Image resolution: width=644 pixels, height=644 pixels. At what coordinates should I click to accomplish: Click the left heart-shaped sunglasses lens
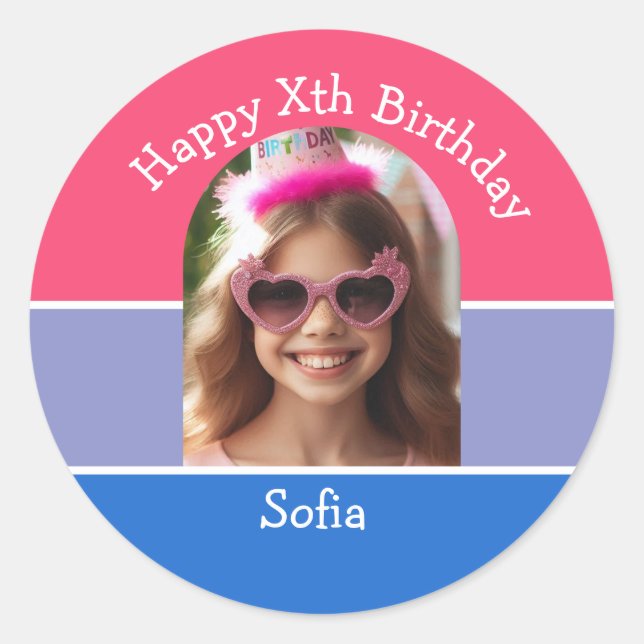tap(278, 302)
